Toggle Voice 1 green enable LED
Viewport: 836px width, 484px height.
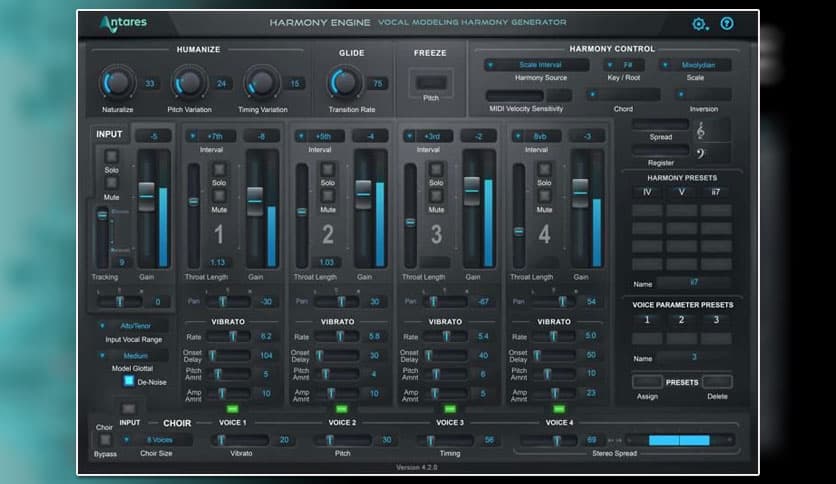pos(232,409)
